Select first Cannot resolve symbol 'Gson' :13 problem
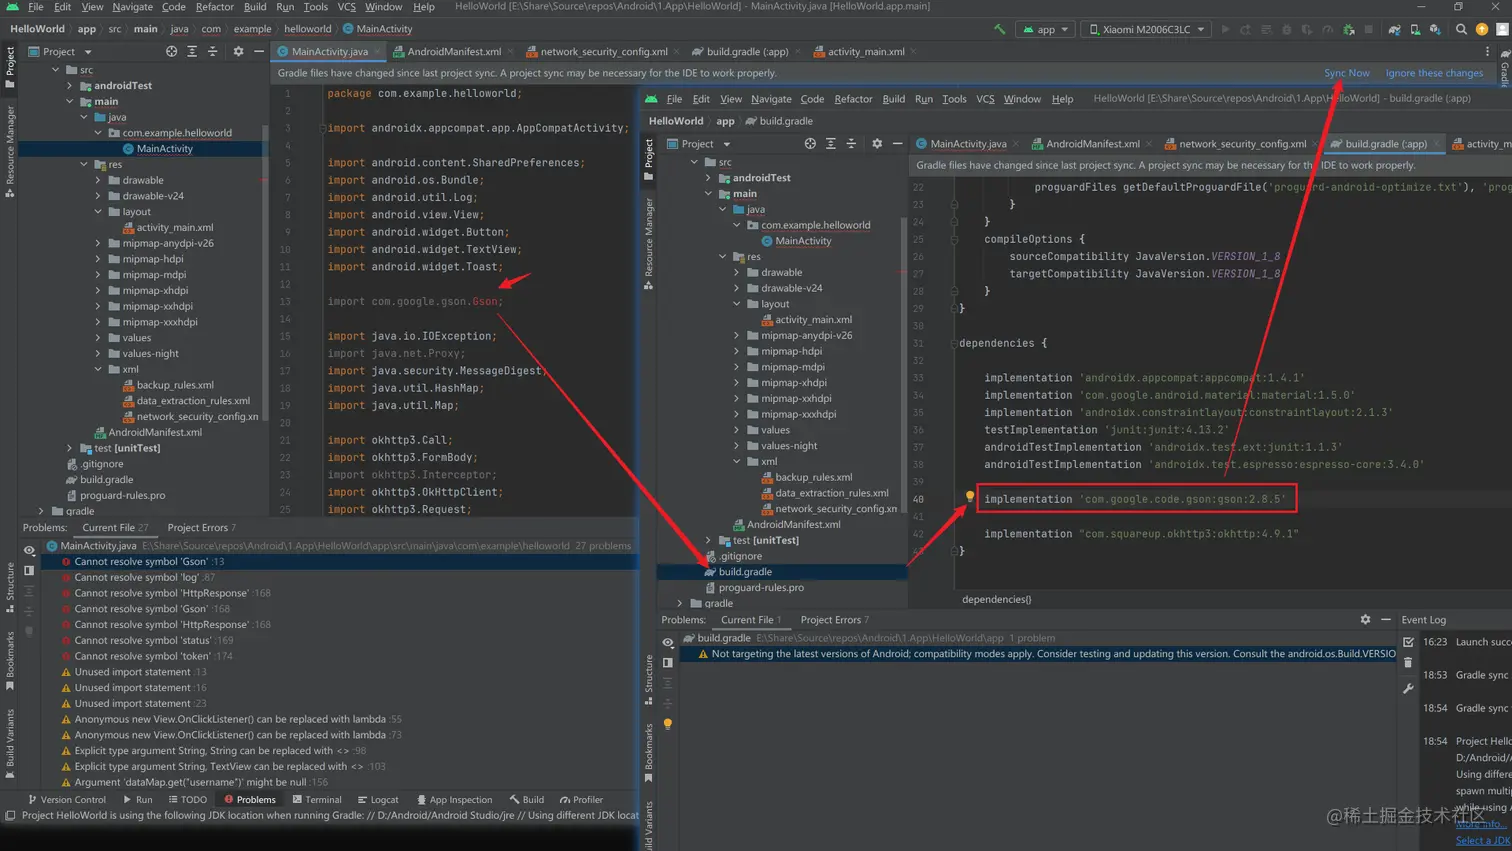The height and width of the screenshot is (851, 1512). (x=336, y=562)
